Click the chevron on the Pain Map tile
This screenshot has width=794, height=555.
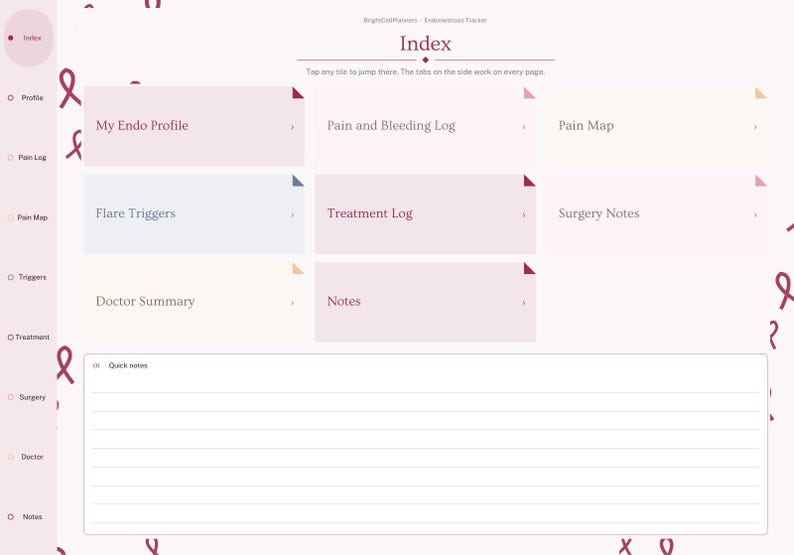(x=756, y=127)
